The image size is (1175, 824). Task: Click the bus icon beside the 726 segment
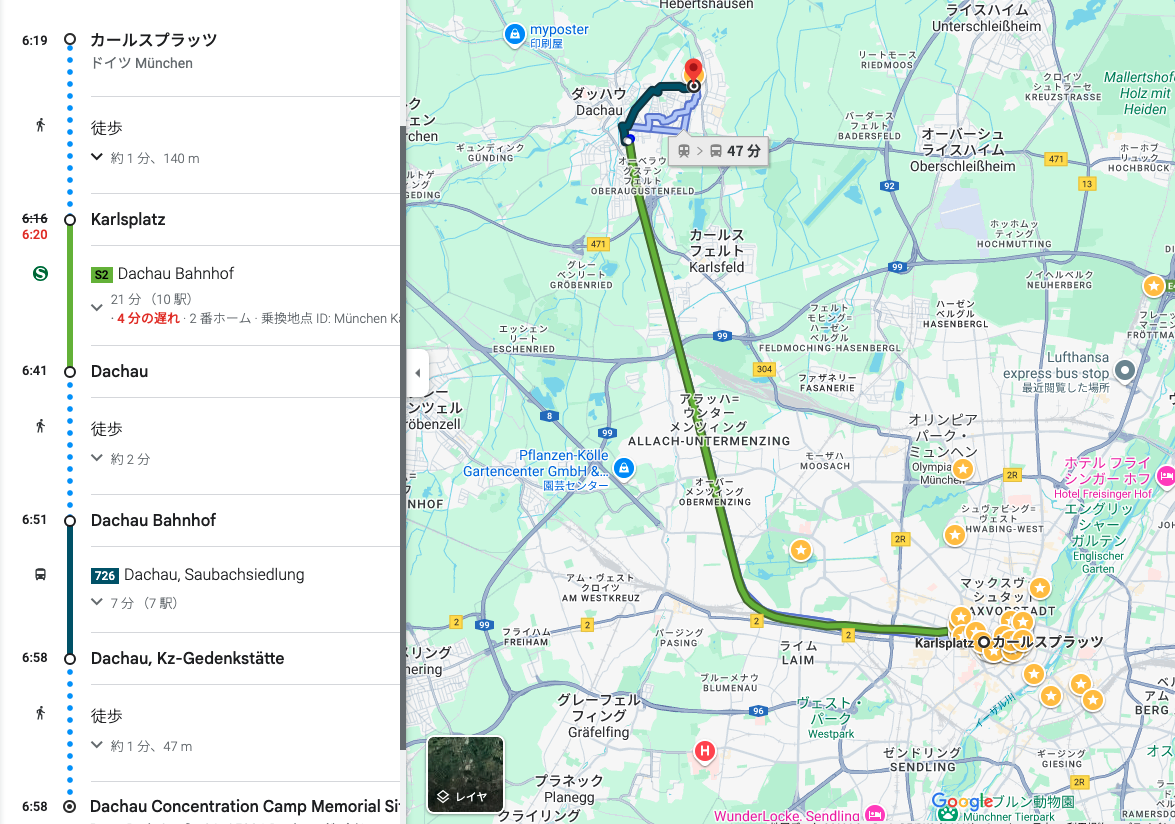[x=40, y=575]
